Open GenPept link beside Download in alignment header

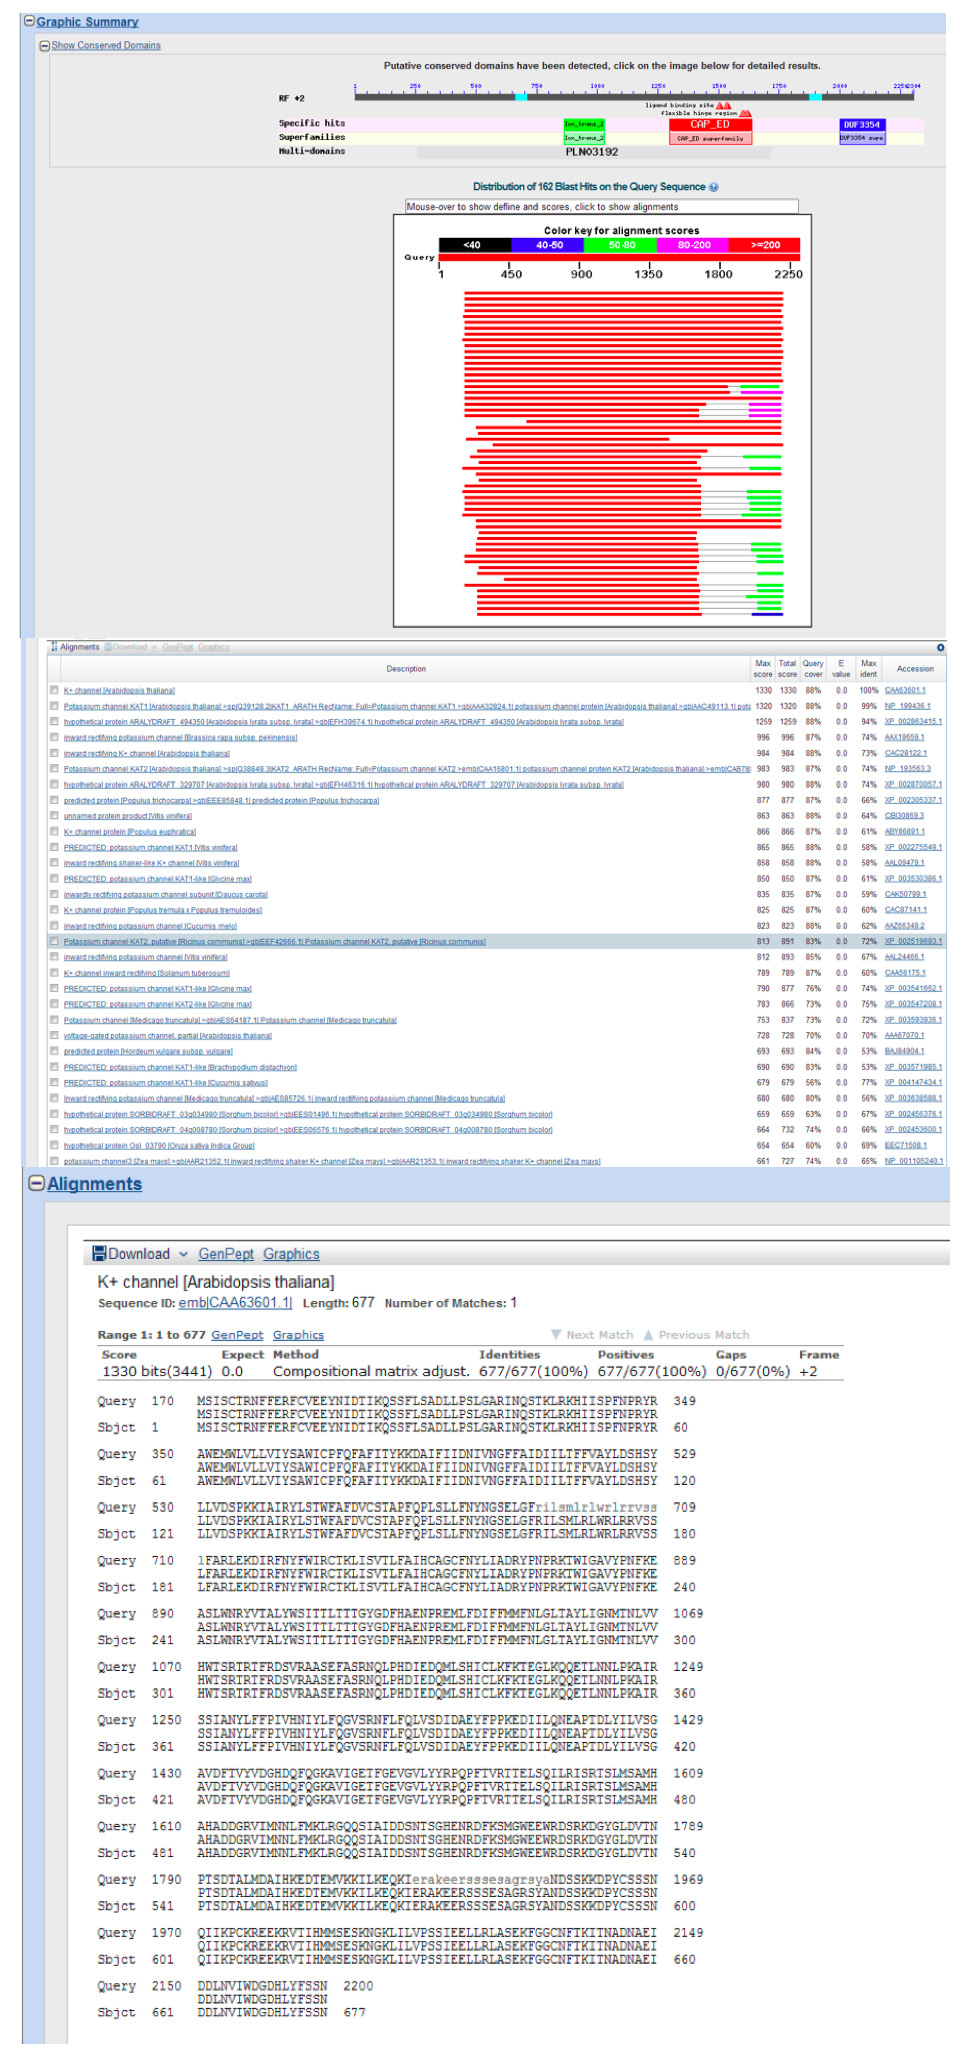coord(226,1254)
